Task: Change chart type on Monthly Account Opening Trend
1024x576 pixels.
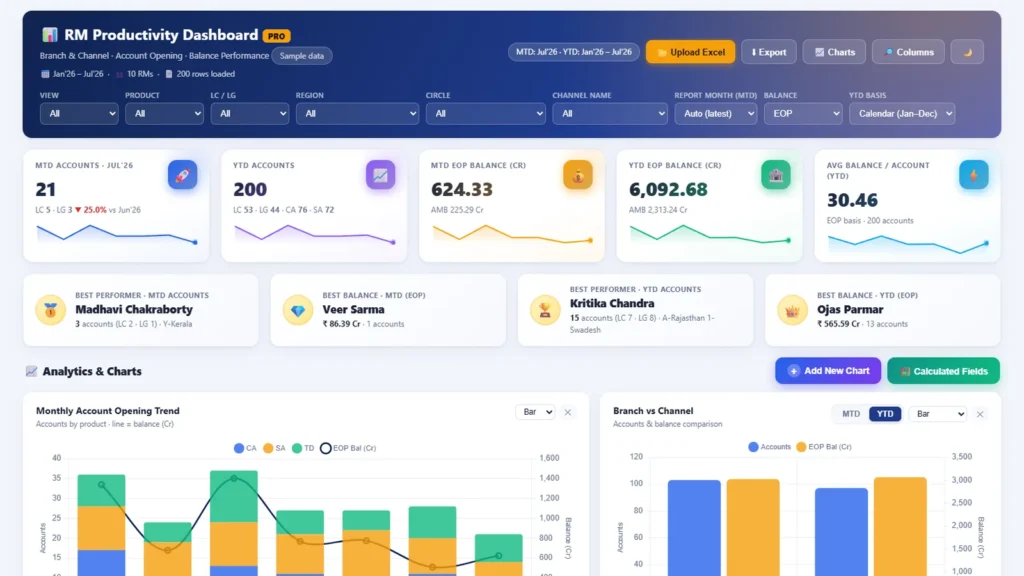Action: (x=536, y=412)
